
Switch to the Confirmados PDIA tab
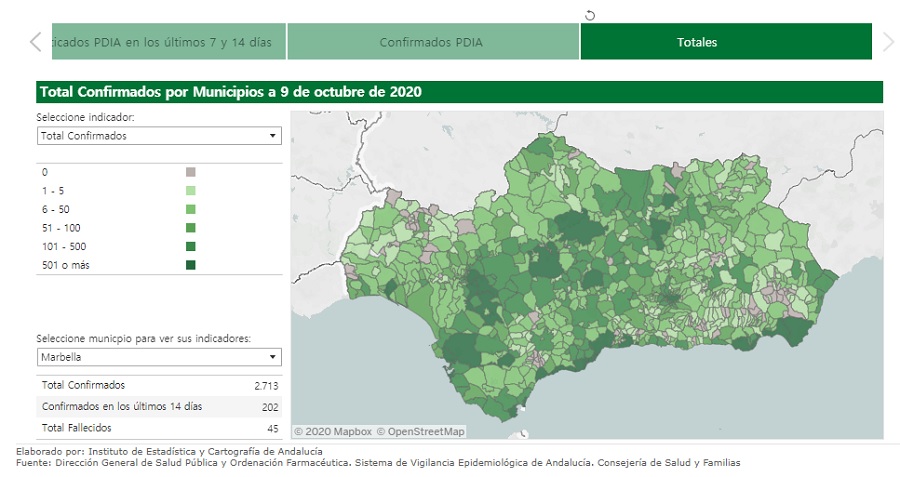[433, 41]
